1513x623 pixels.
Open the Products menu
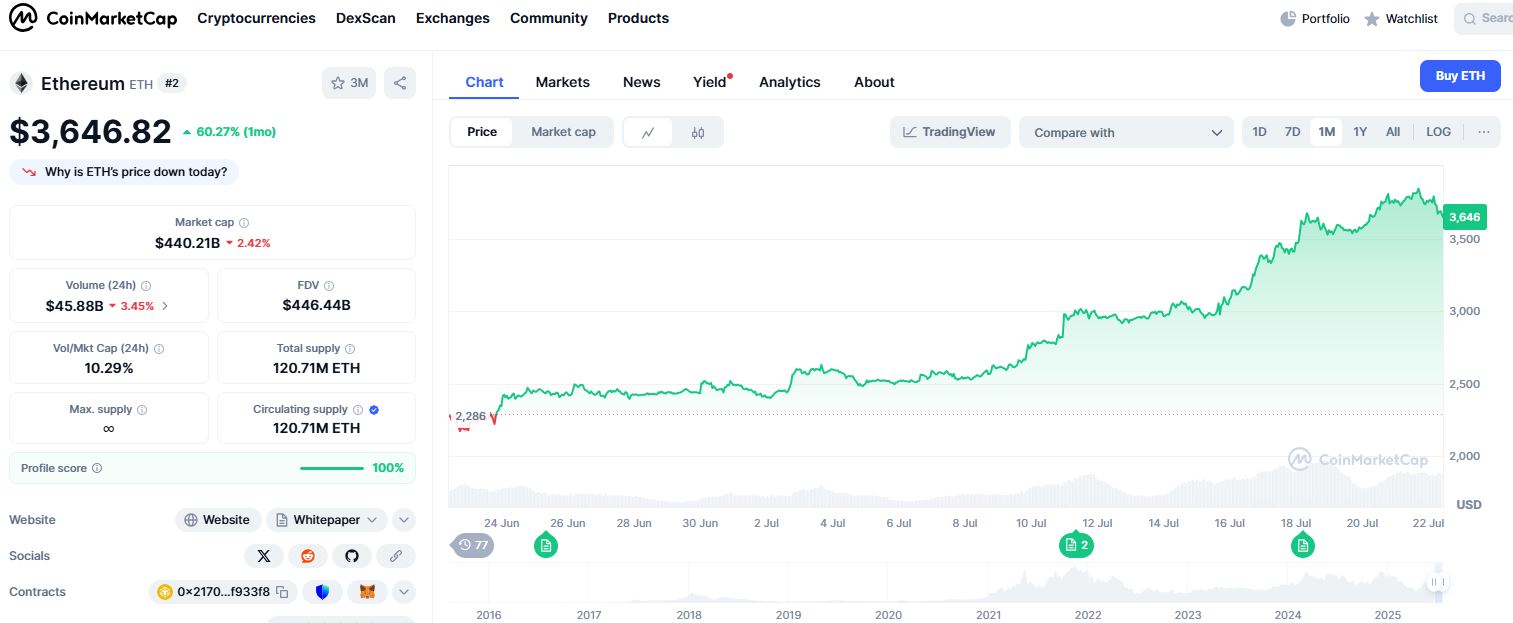click(638, 18)
